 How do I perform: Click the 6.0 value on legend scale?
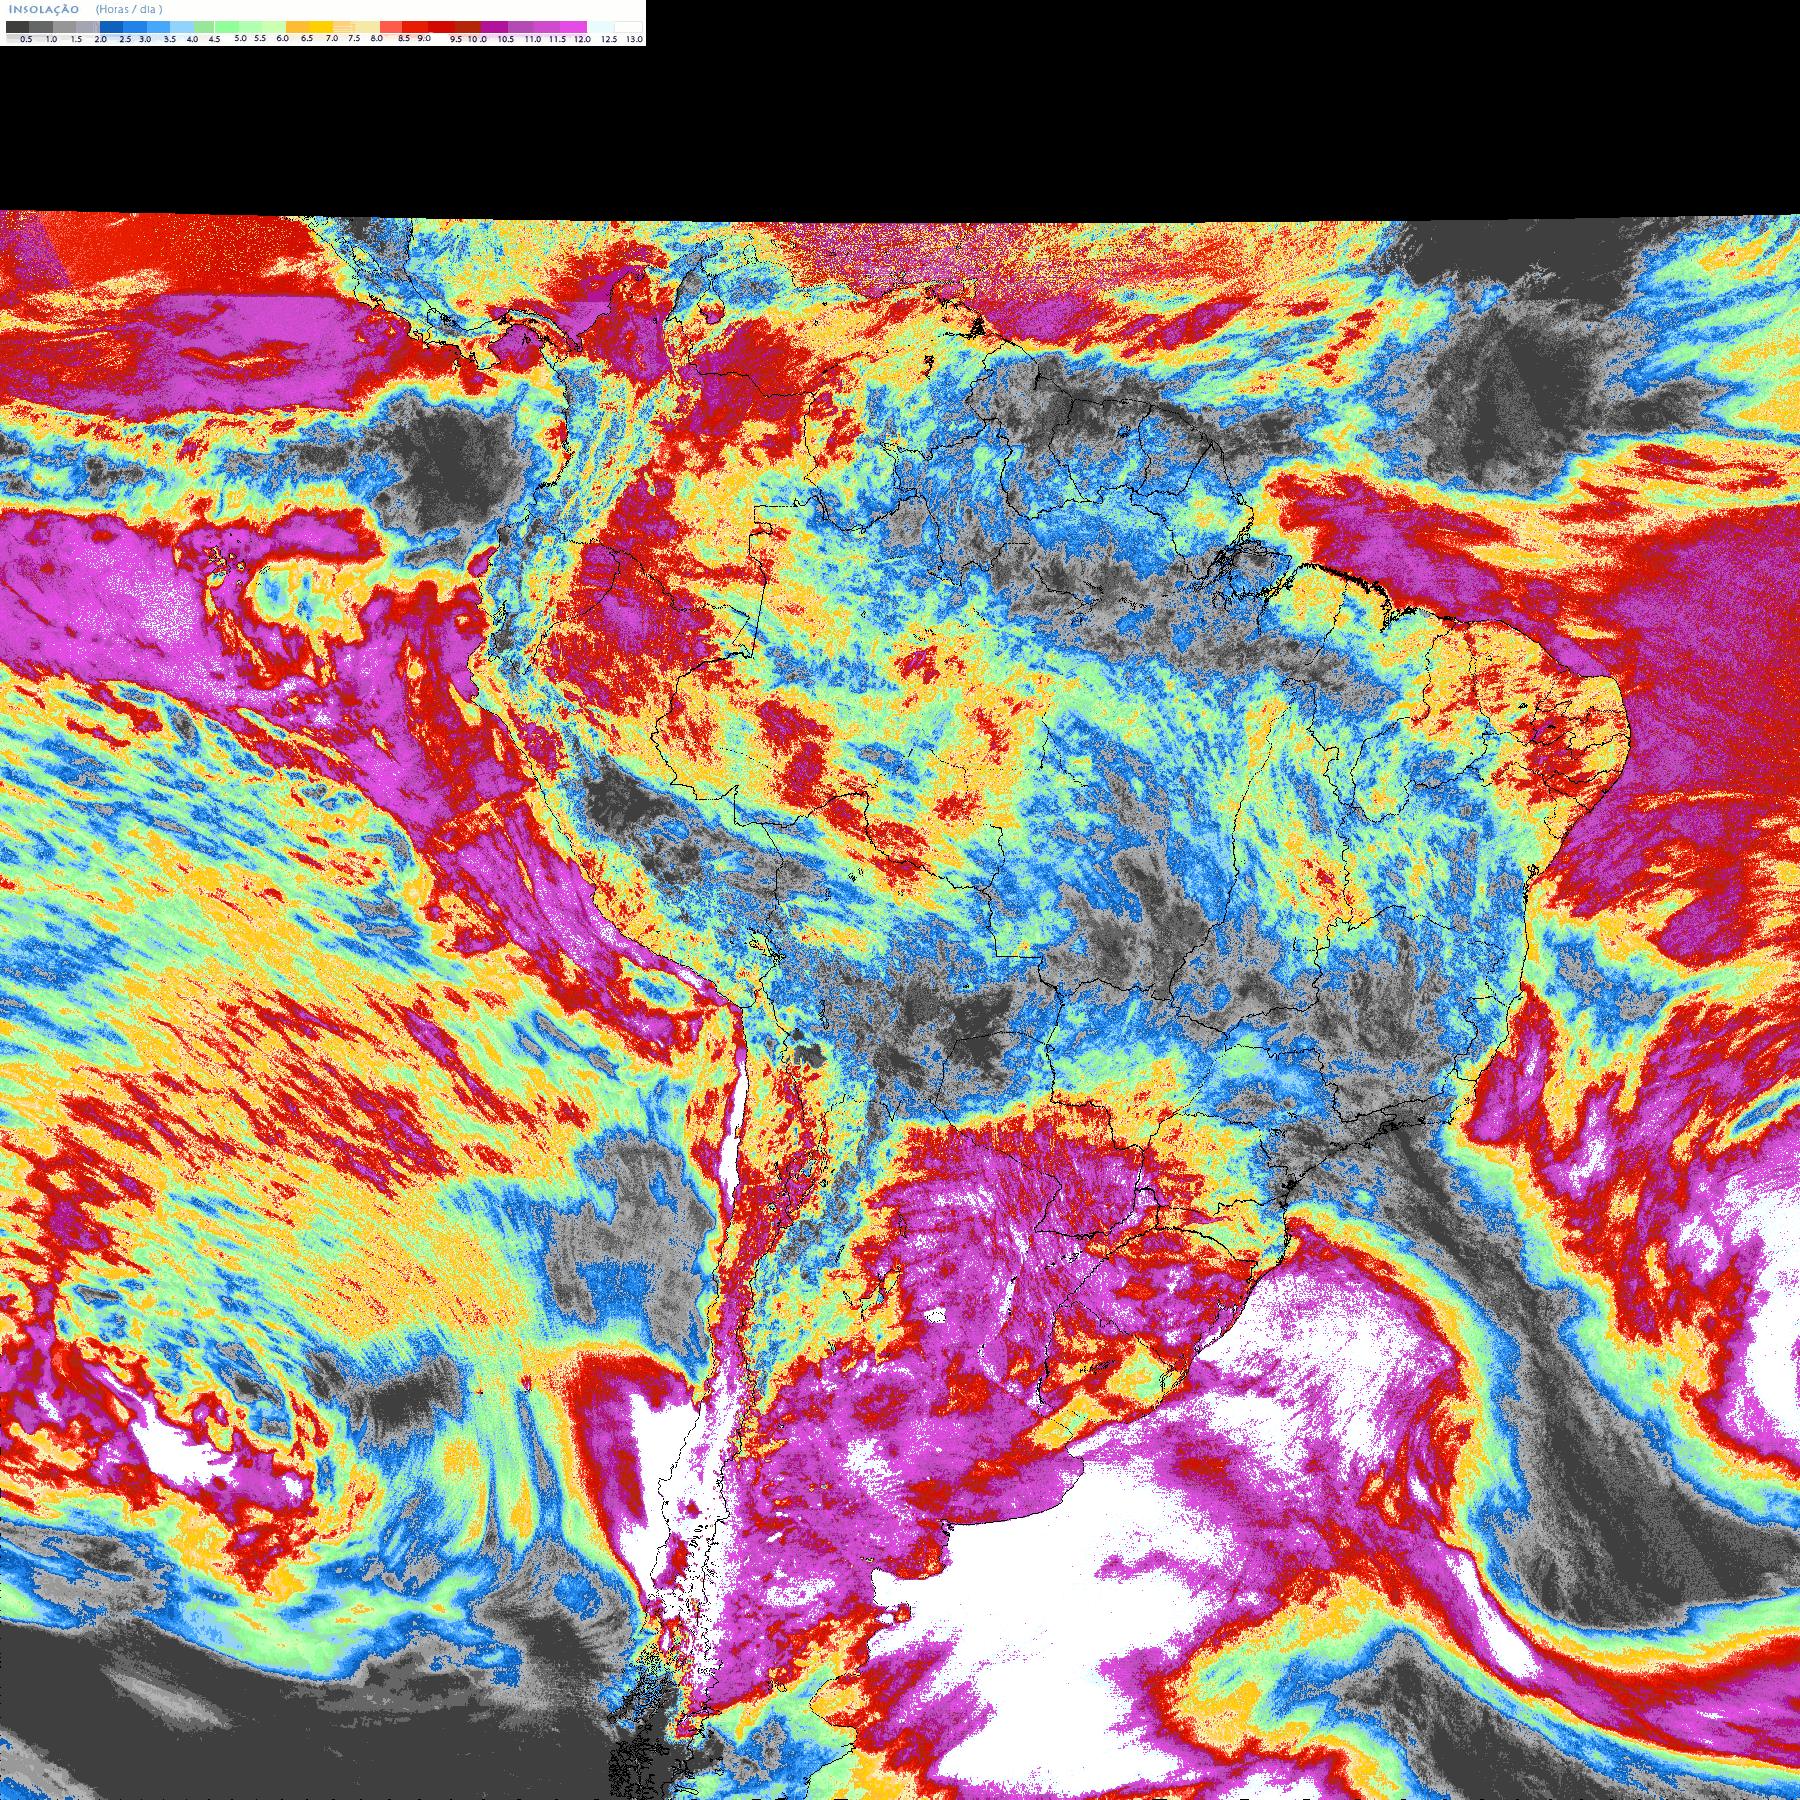coord(282,38)
